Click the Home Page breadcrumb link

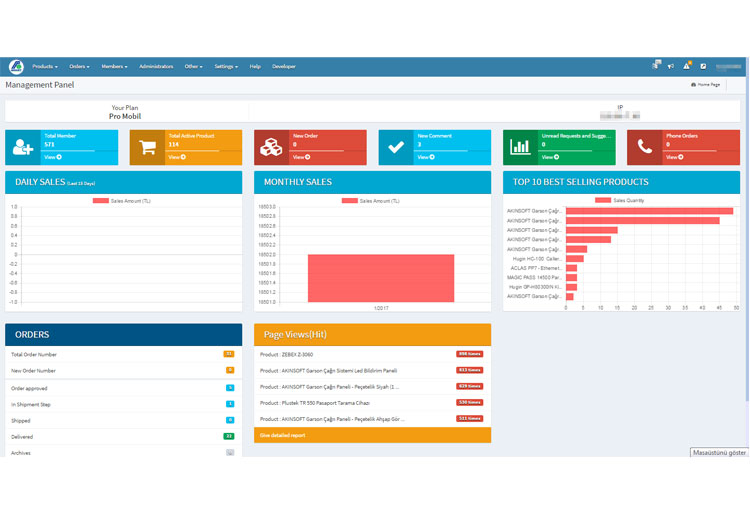[706, 85]
